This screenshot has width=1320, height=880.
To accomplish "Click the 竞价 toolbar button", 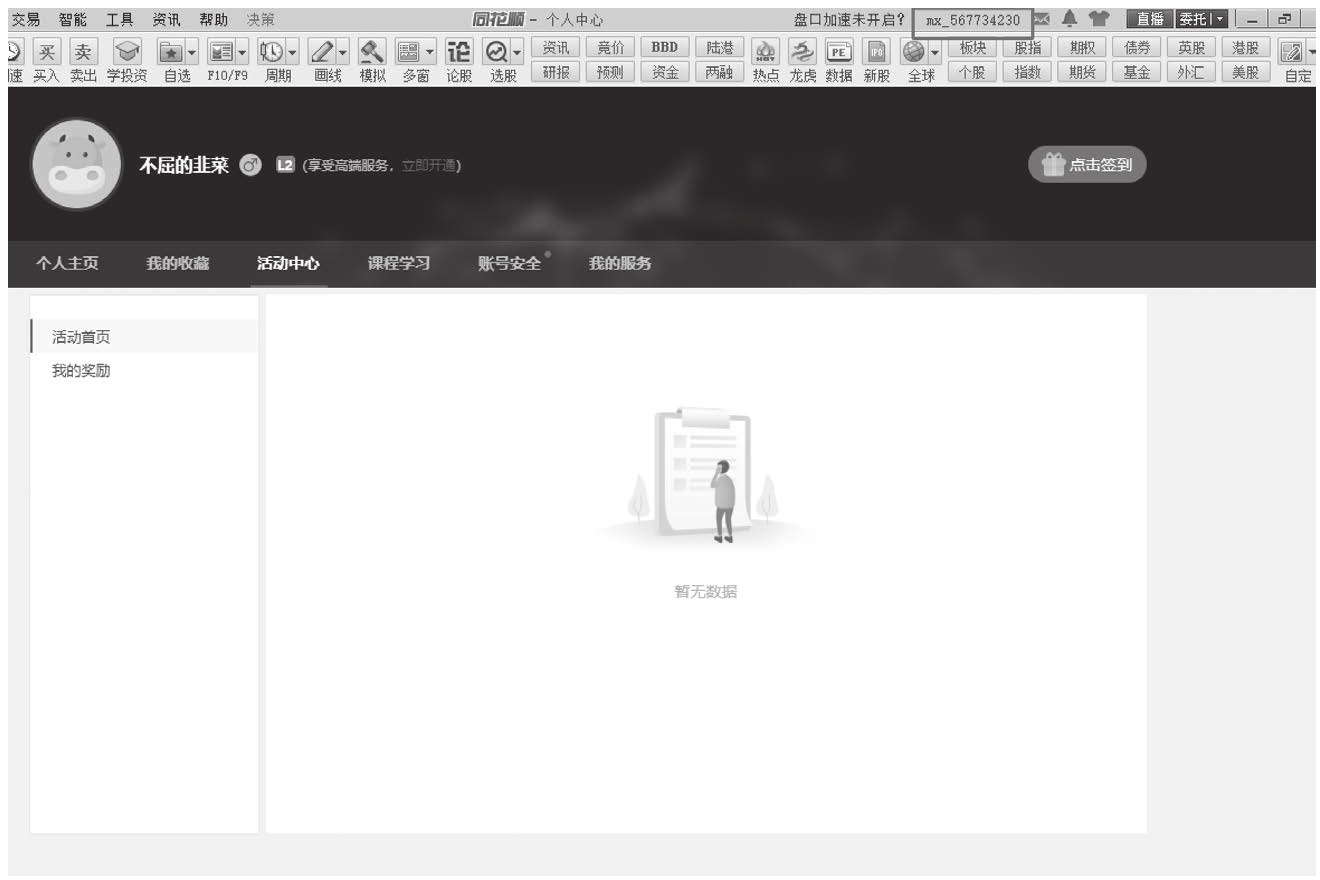I will pyautogui.click(x=610, y=47).
